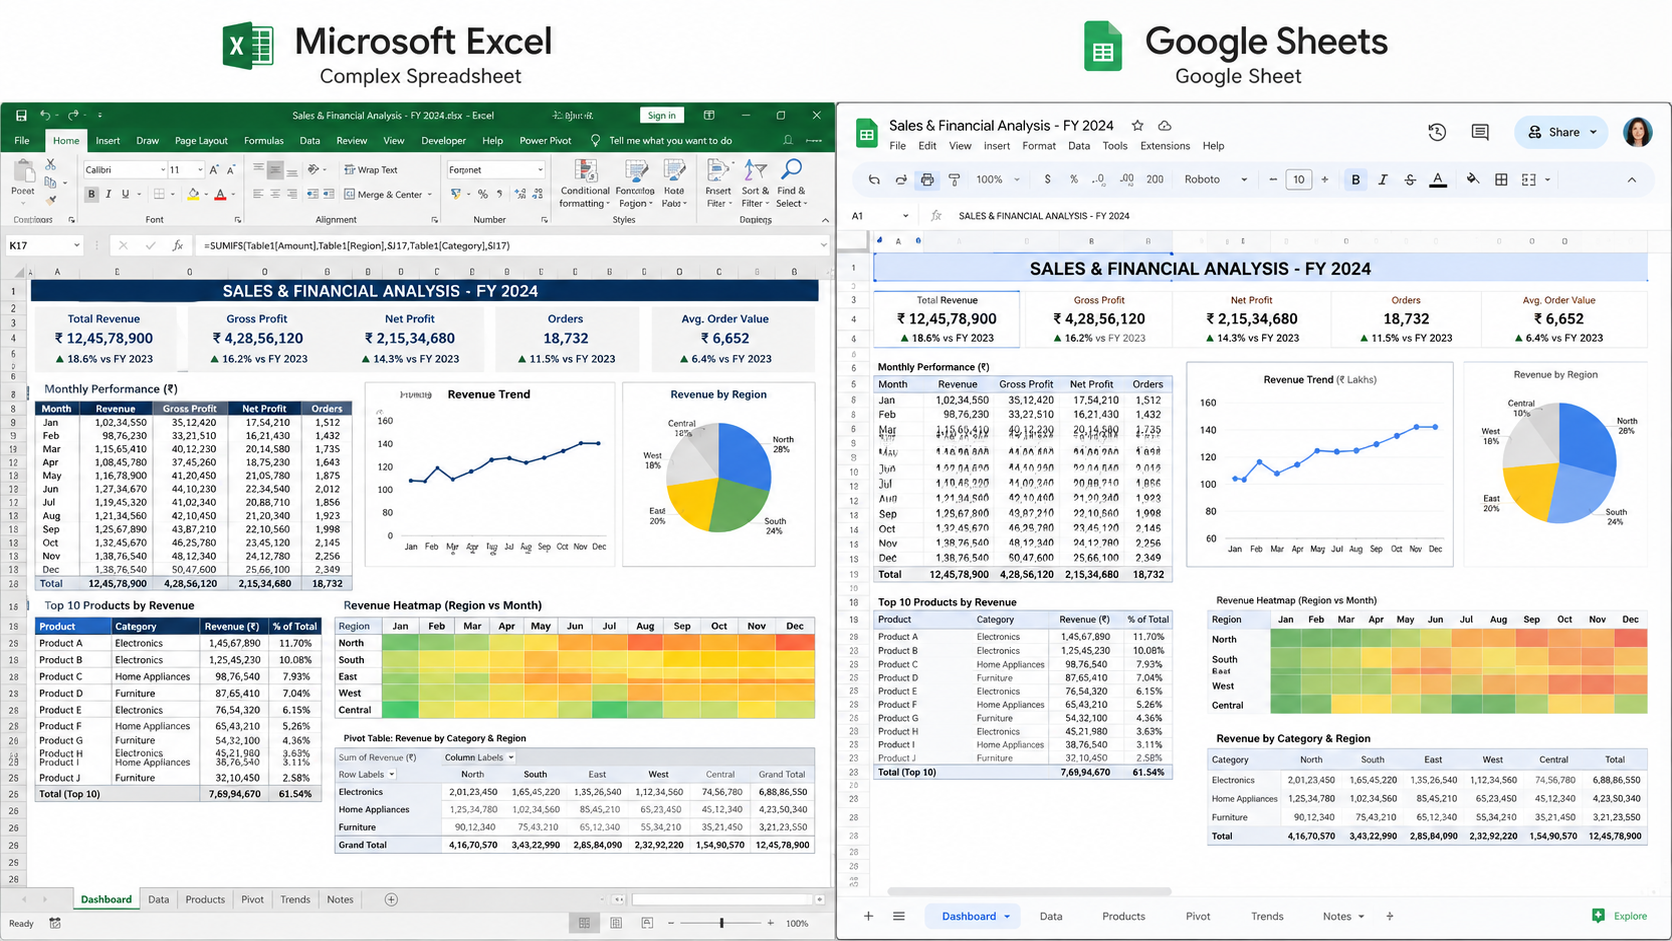Click the Share button in Google Sheets

coord(1563,132)
